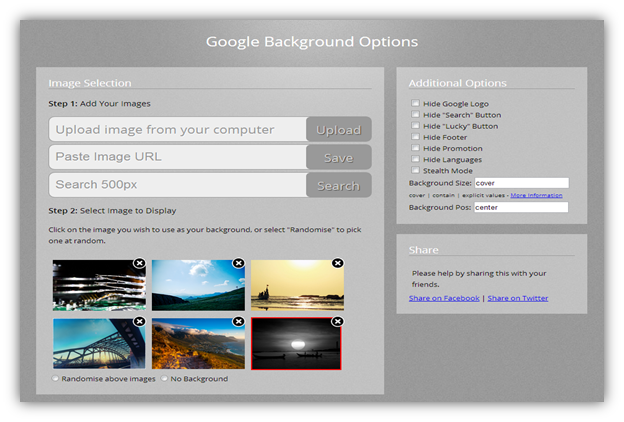Remove the blue sky hills thumbnail
Image resolution: width=624 pixels, height=422 pixels.
238,263
